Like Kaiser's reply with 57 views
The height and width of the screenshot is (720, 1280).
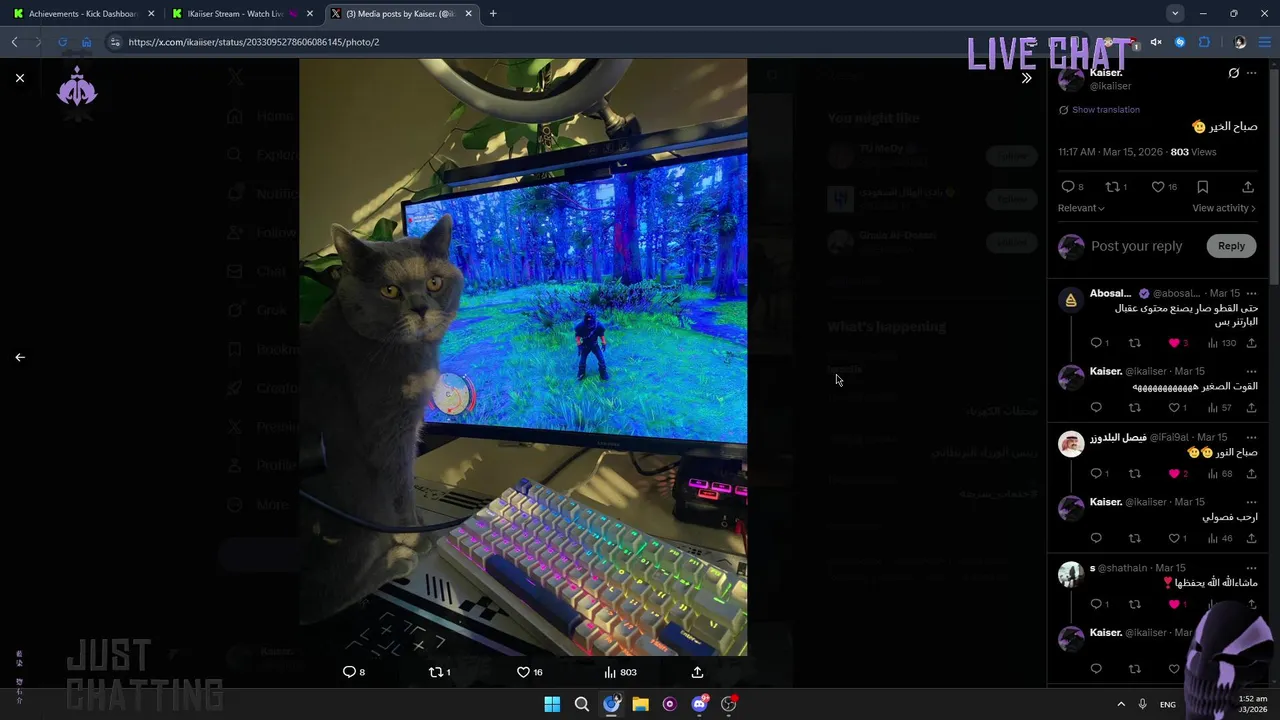pos(1174,408)
